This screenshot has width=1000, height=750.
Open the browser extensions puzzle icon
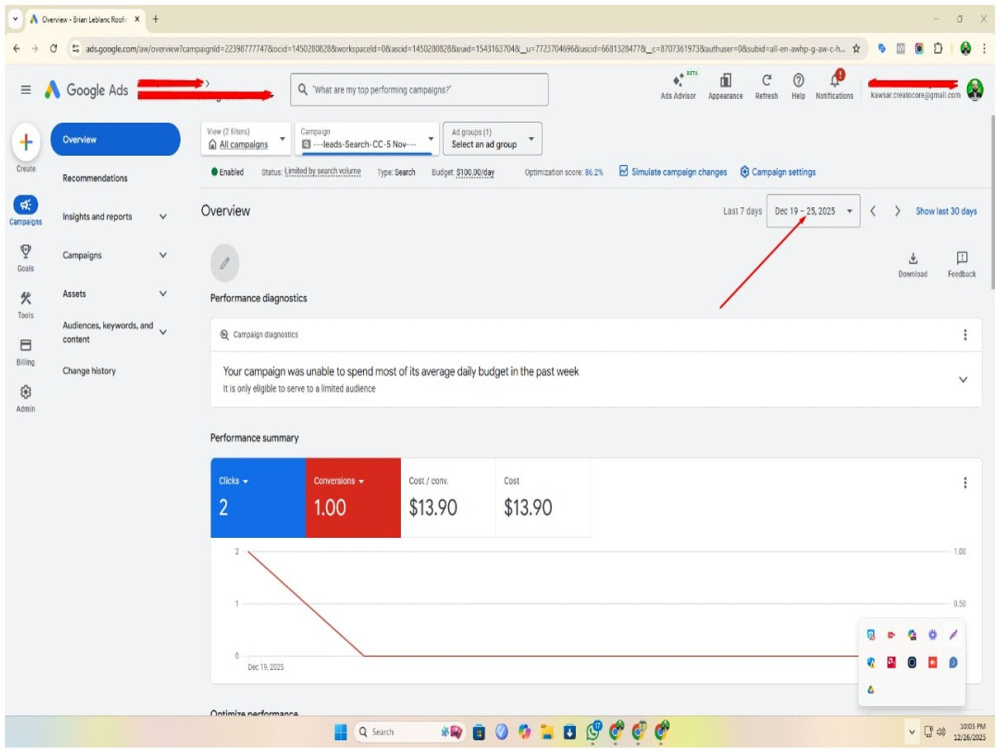(x=938, y=48)
